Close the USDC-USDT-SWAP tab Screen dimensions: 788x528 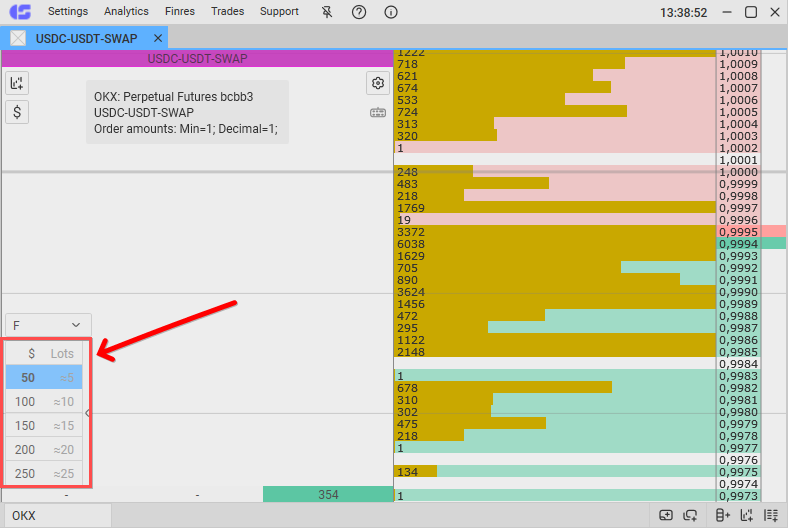158,38
